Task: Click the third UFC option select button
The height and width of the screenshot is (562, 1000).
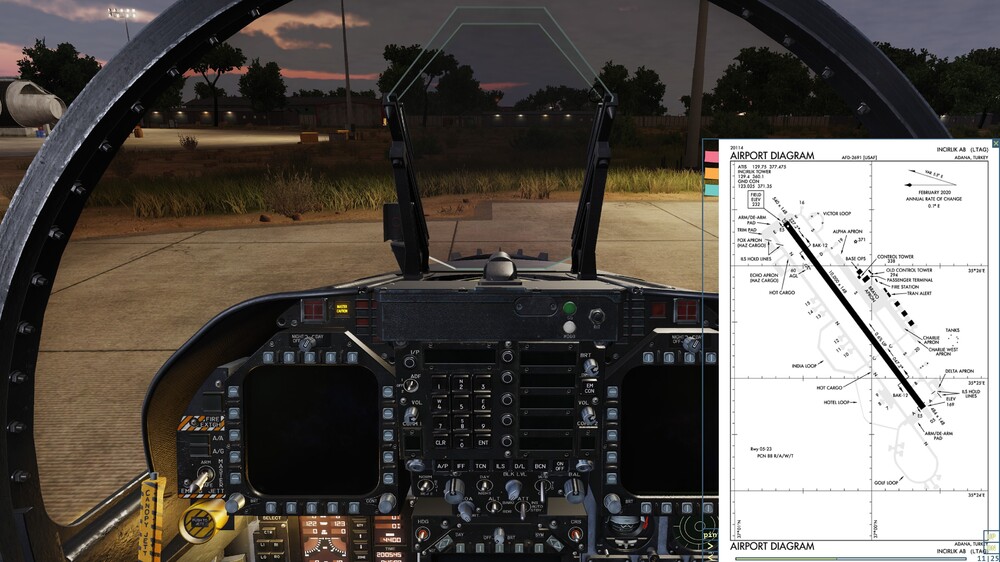Action: [507, 399]
